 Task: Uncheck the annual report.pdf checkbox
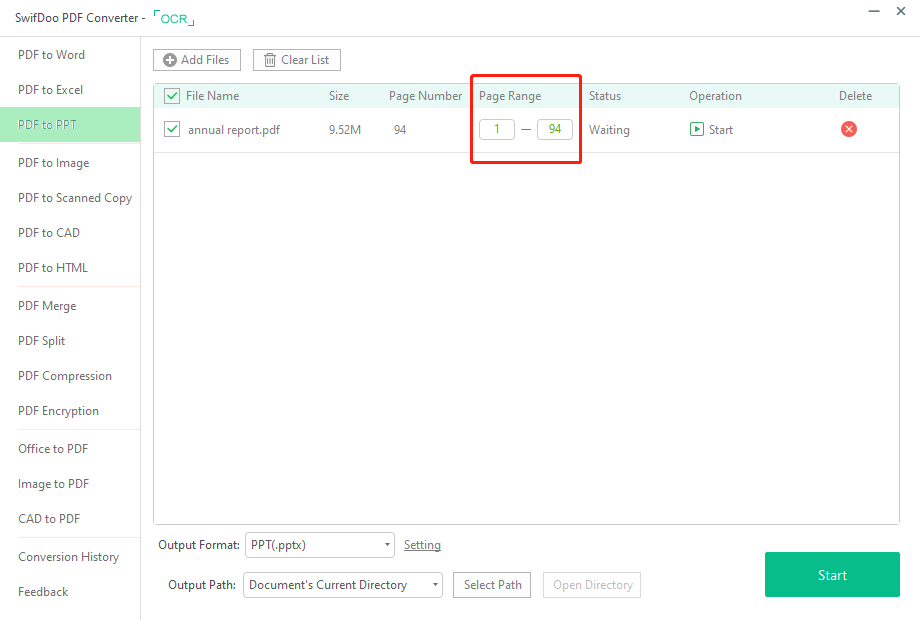tap(172, 129)
